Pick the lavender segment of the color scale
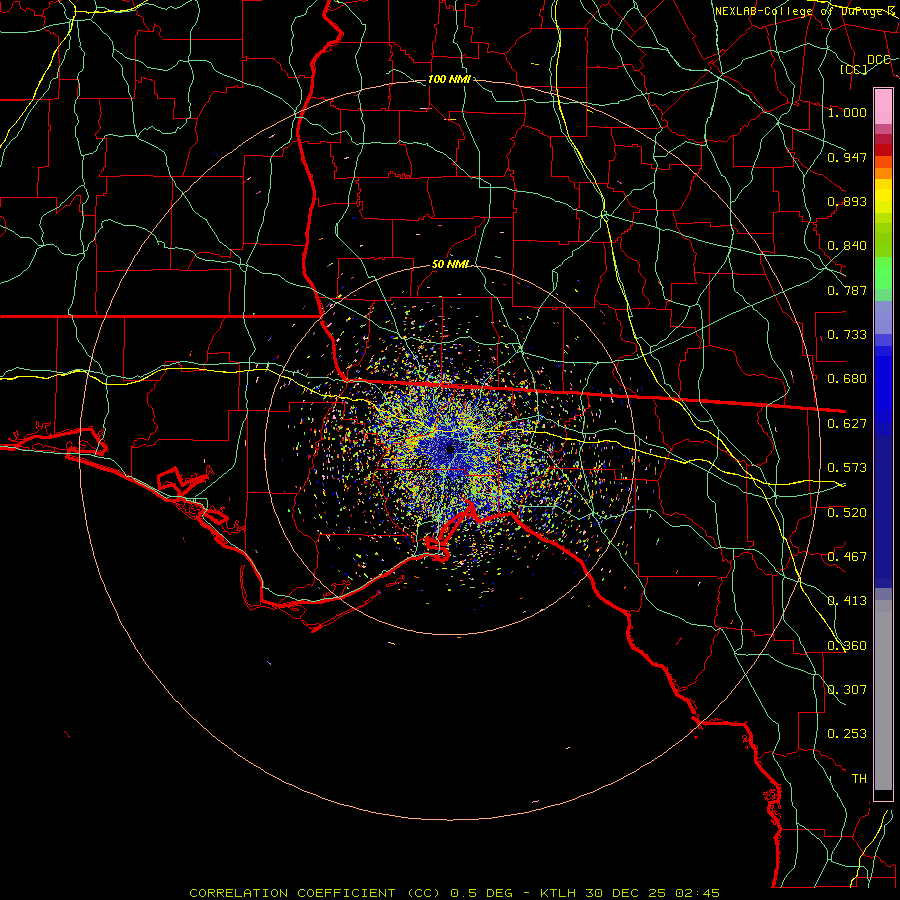 (x=883, y=317)
